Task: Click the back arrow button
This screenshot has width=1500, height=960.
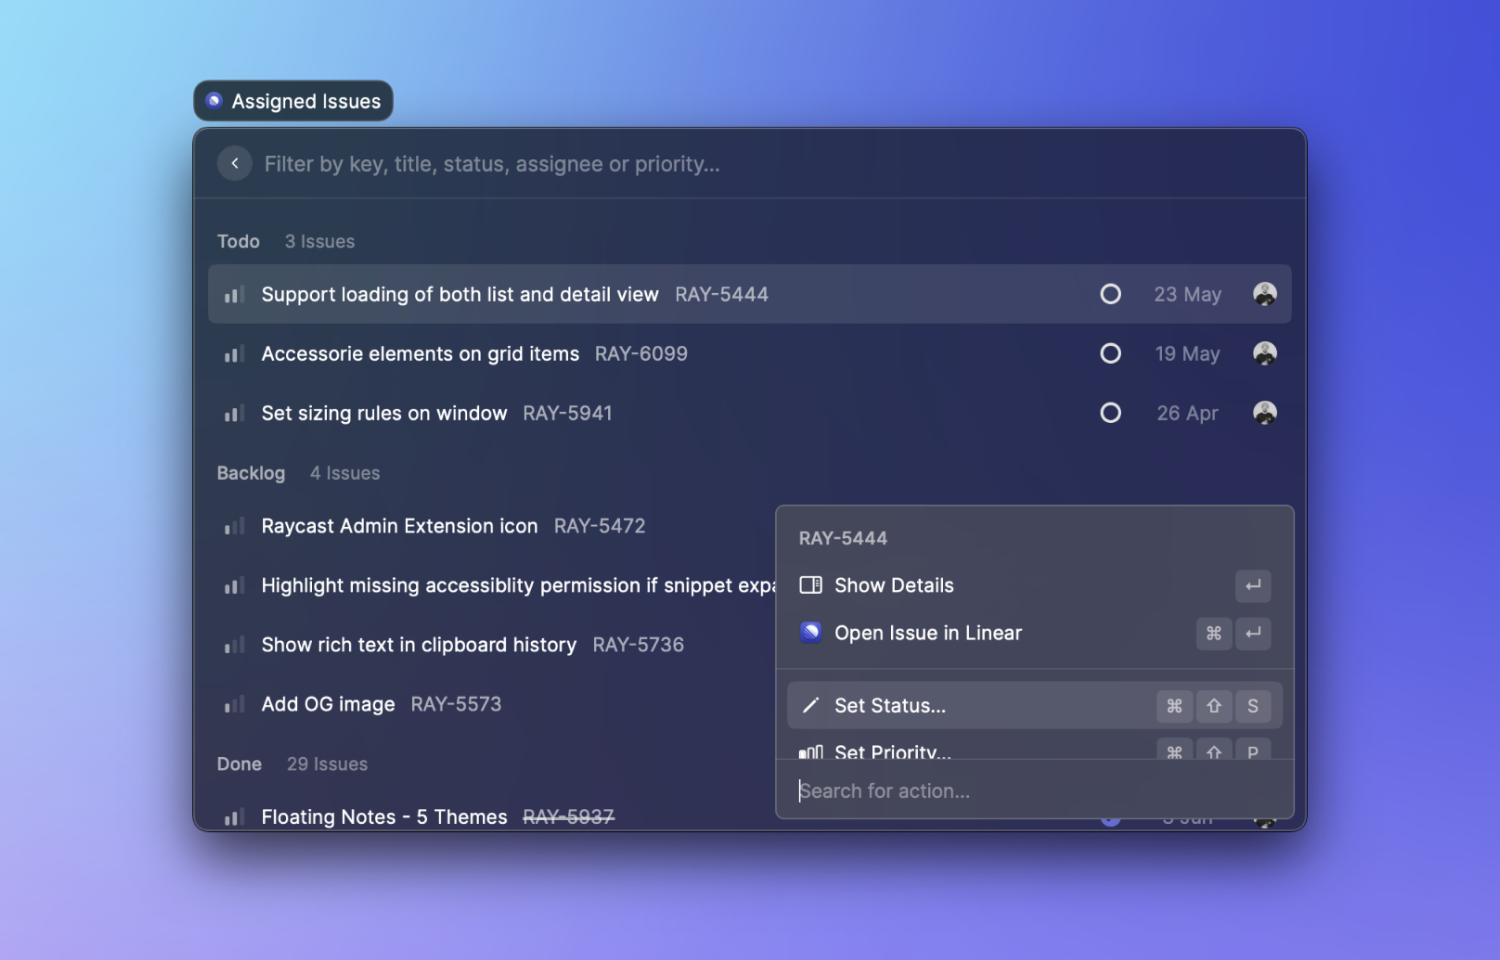Action: coord(234,163)
